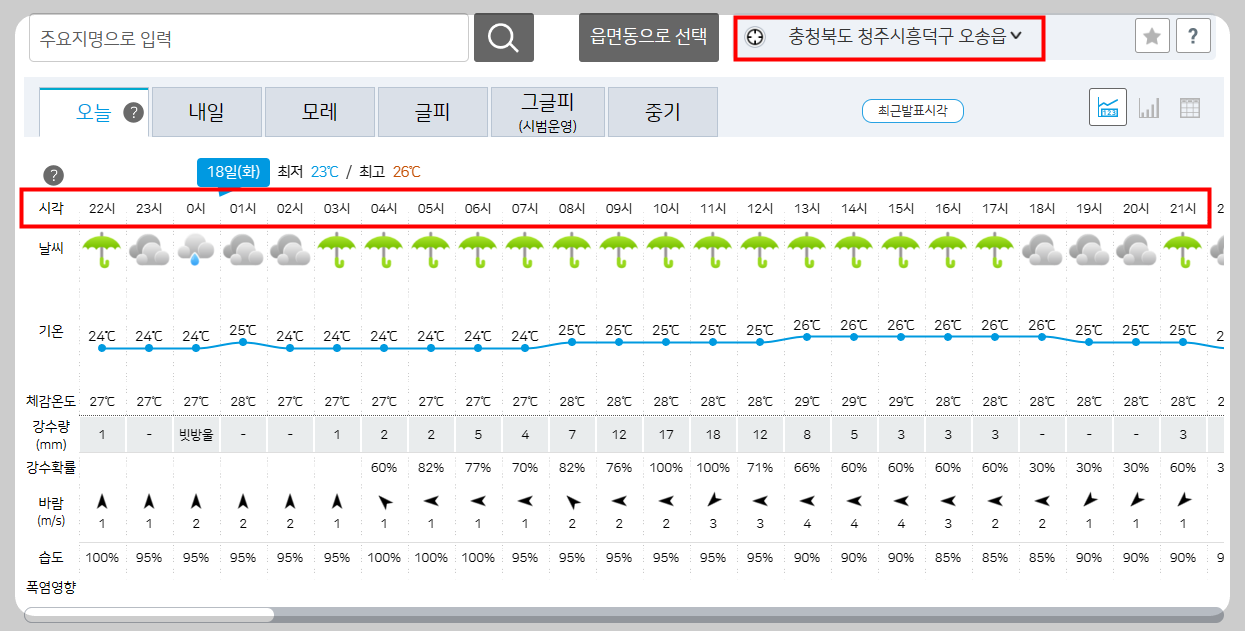Click the horizontal scrollbar thumb at the bottom

[x=149, y=614]
